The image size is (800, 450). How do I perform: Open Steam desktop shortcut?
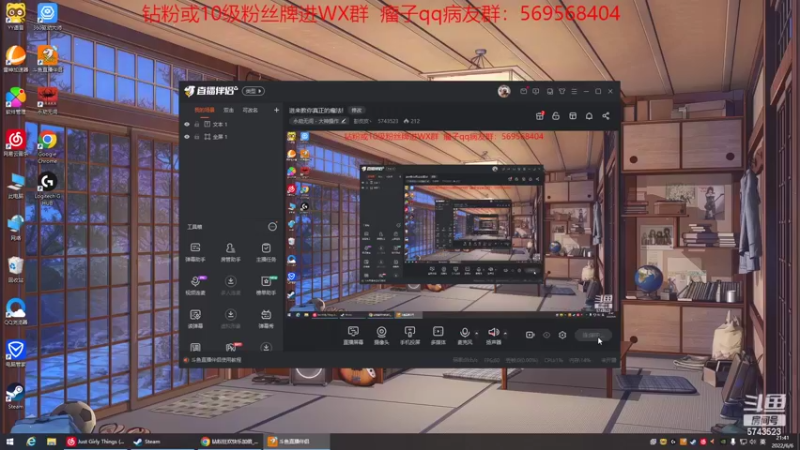pos(15,397)
